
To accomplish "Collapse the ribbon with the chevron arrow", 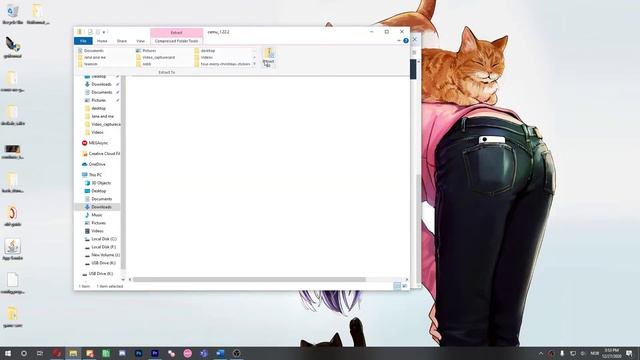I will (399, 40).
